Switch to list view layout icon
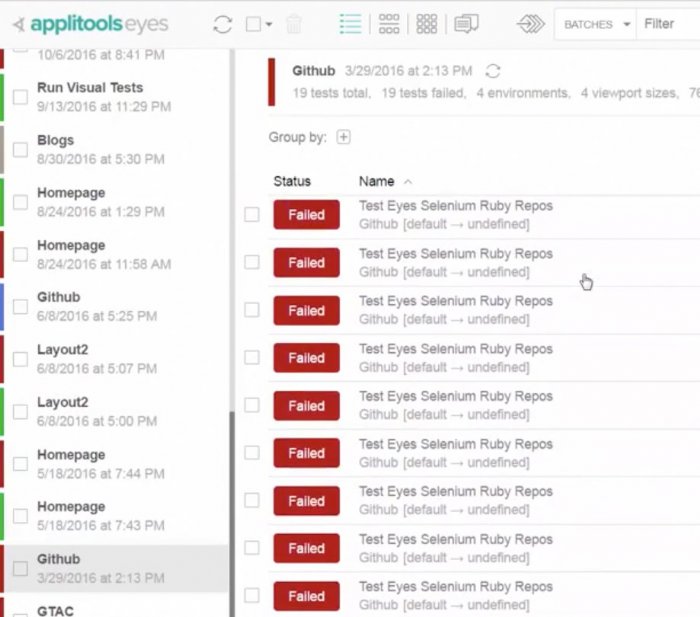This screenshot has height=617, width=700. 350,24
